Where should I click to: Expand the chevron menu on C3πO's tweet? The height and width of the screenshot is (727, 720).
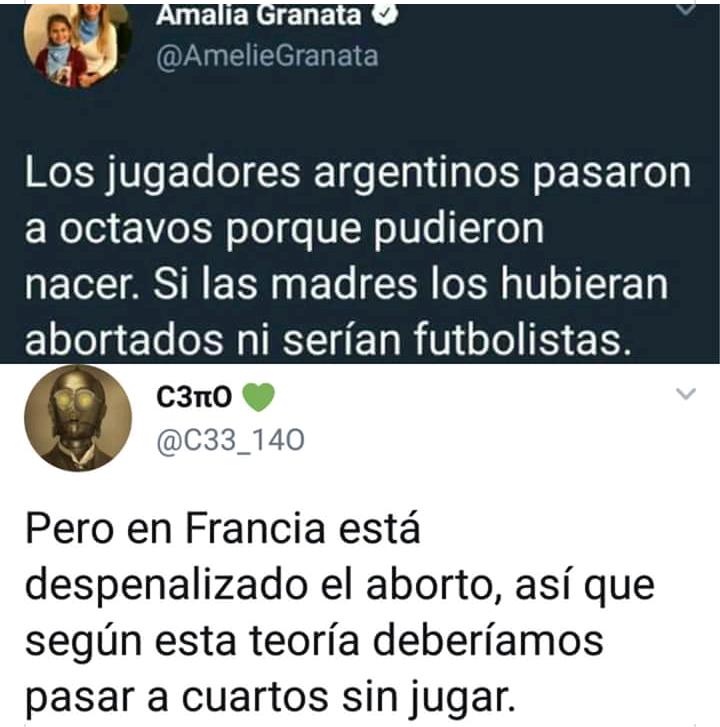[x=686, y=394]
